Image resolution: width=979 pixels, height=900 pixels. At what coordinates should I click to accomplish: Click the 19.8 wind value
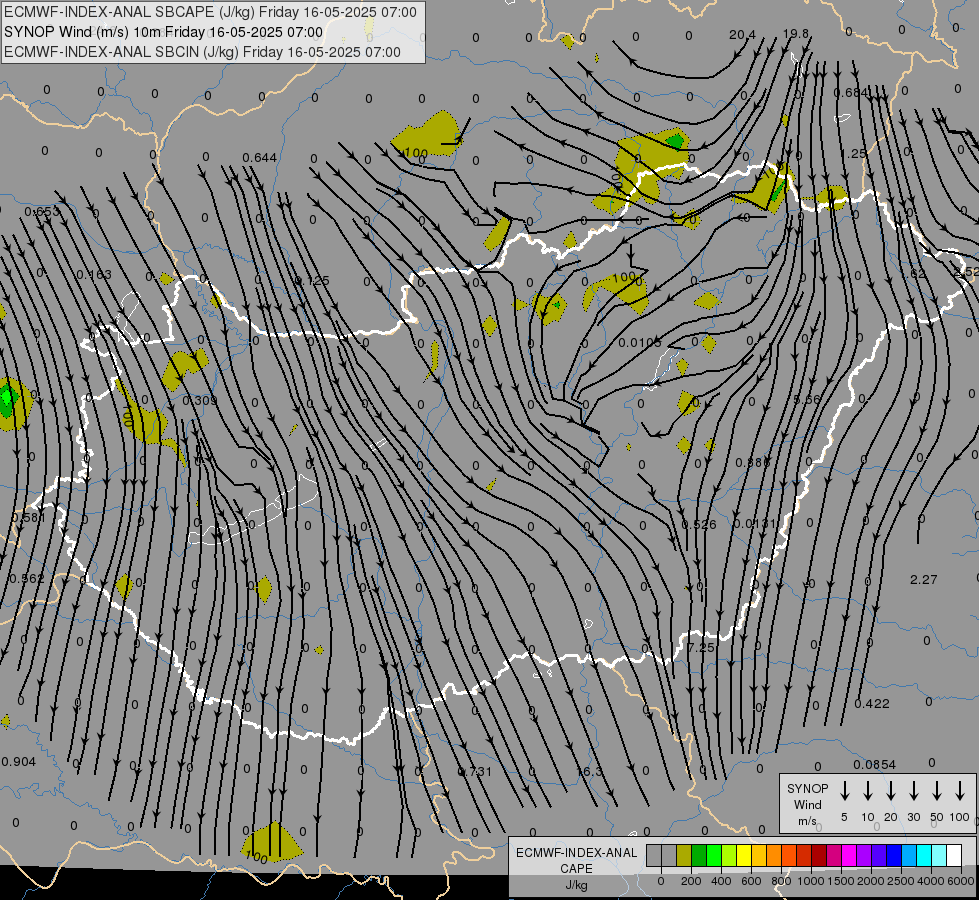(795, 34)
